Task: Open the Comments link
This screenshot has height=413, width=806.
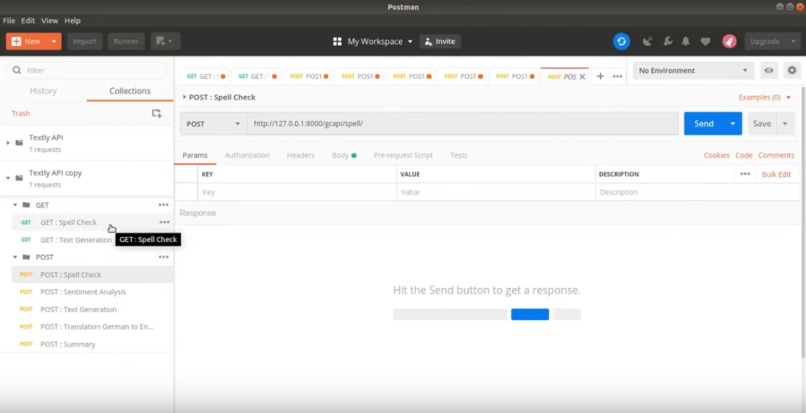Action: (x=776, y=155)
